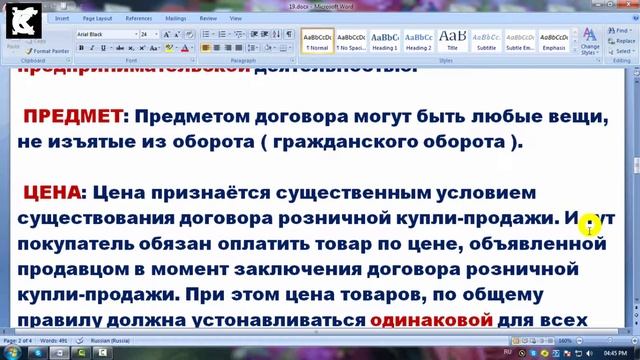Toggle Show/Hide paragraph marks
Viewport: 640px width, 360px height.
(x=289, y=34)
